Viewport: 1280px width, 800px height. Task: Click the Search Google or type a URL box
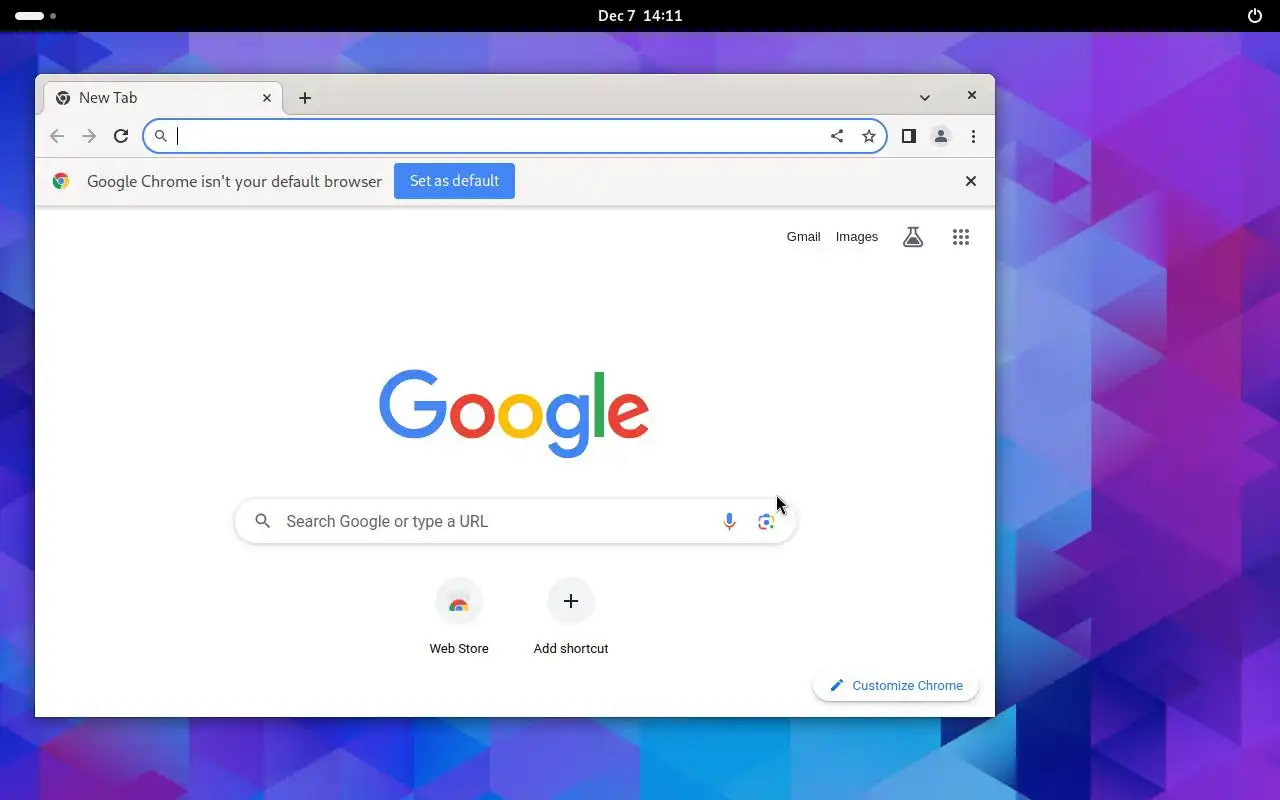click(515, 521)
